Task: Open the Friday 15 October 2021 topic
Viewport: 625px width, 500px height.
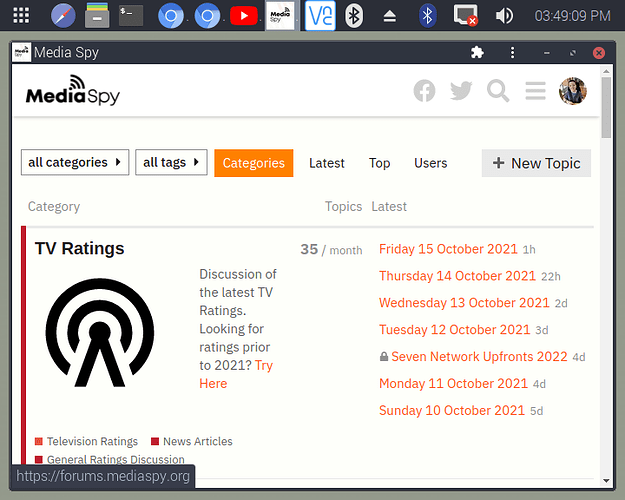Action: 448,249
